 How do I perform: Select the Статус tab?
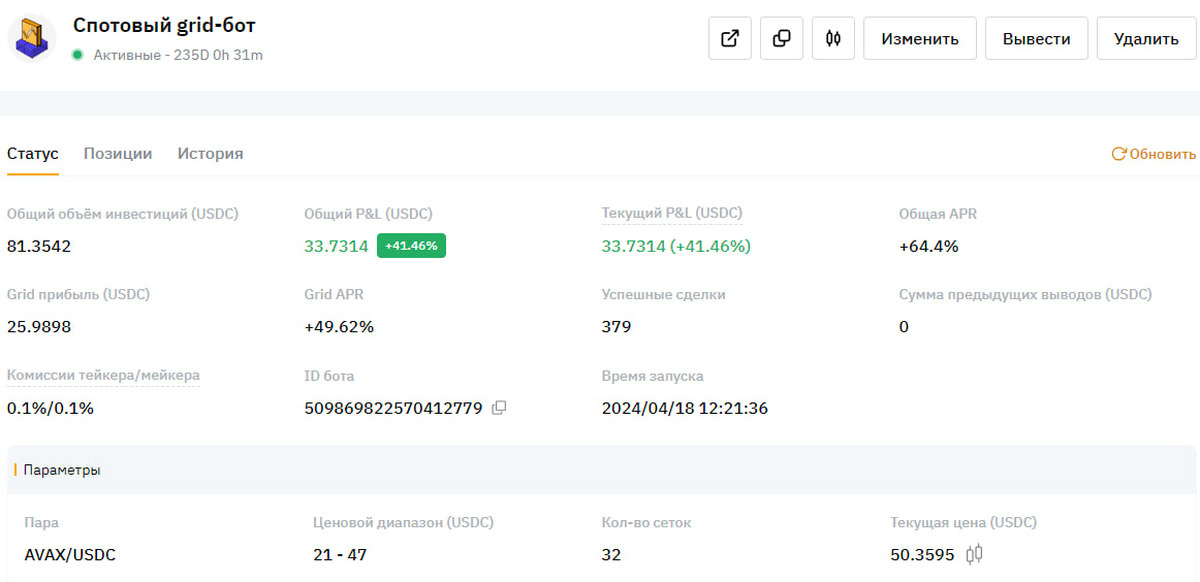[33, 154]
